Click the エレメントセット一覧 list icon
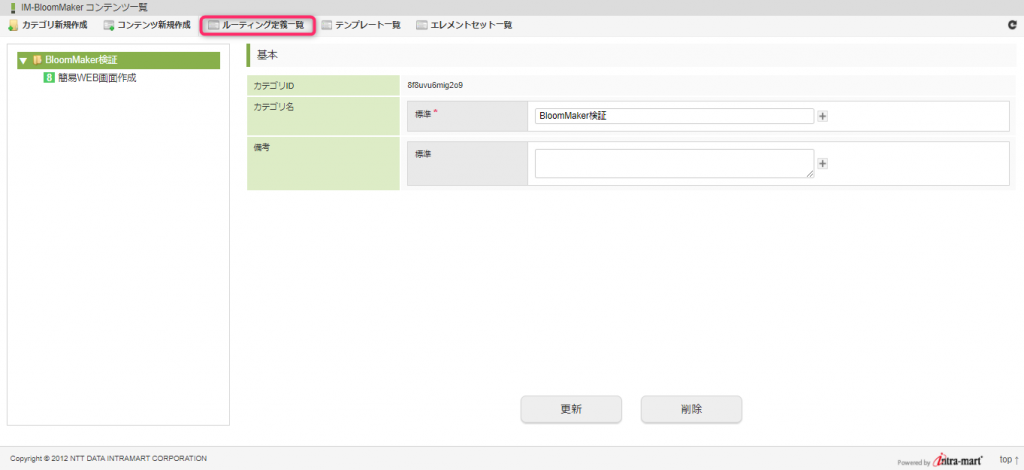 (422, 25)
